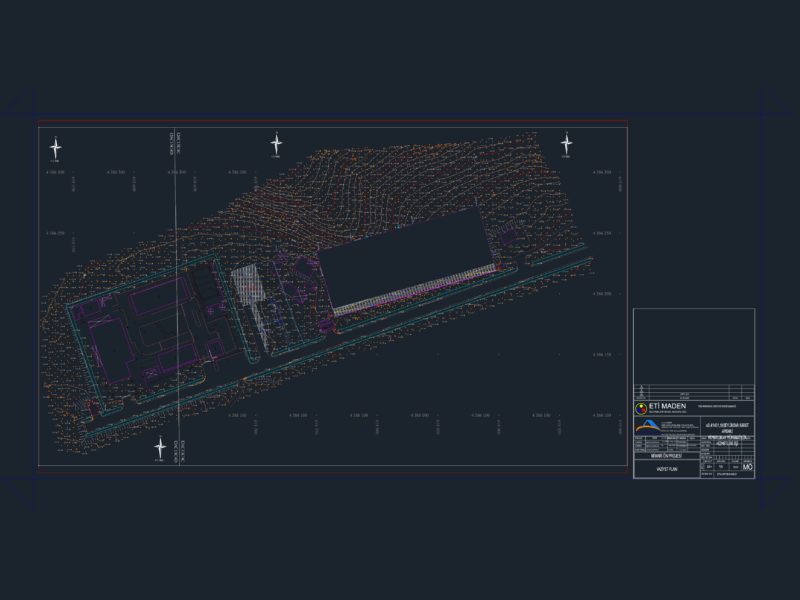This screenshot has width=800, height=600.
Task: Pick the white hatched grid block in plan
Action: [249, 286]
